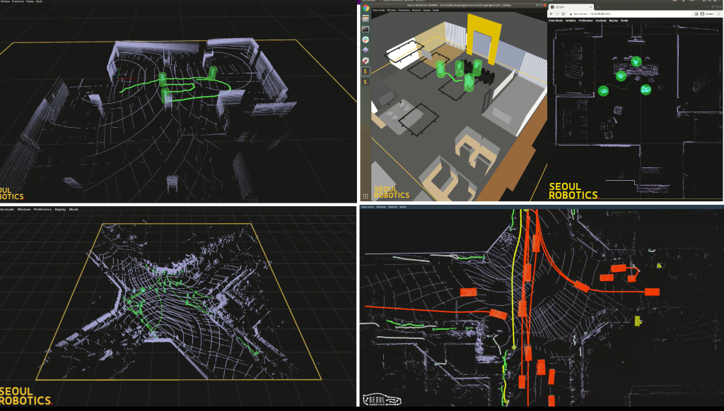Switch to the SENSR browser tab
724x411 pixels.
coord(571,7)
